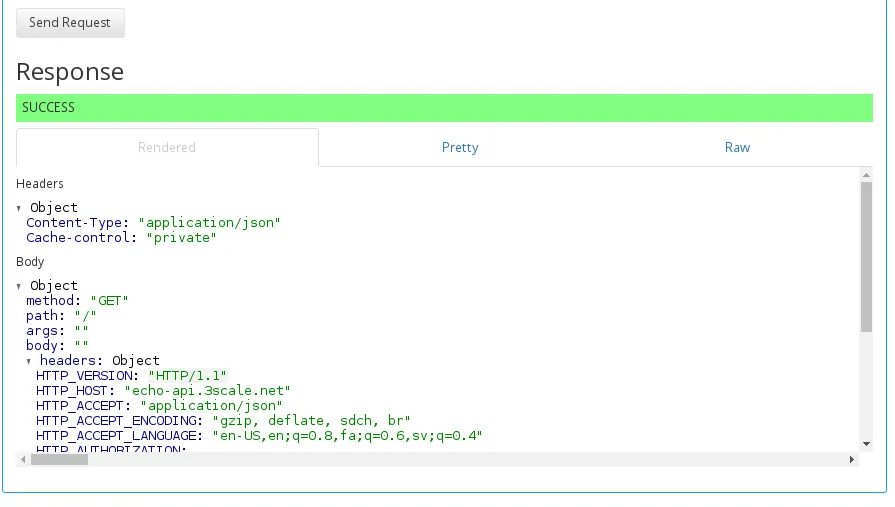895x507 pixels.
Task: Click the vertical scrollbar down arrow
Action: coord(866,444)
